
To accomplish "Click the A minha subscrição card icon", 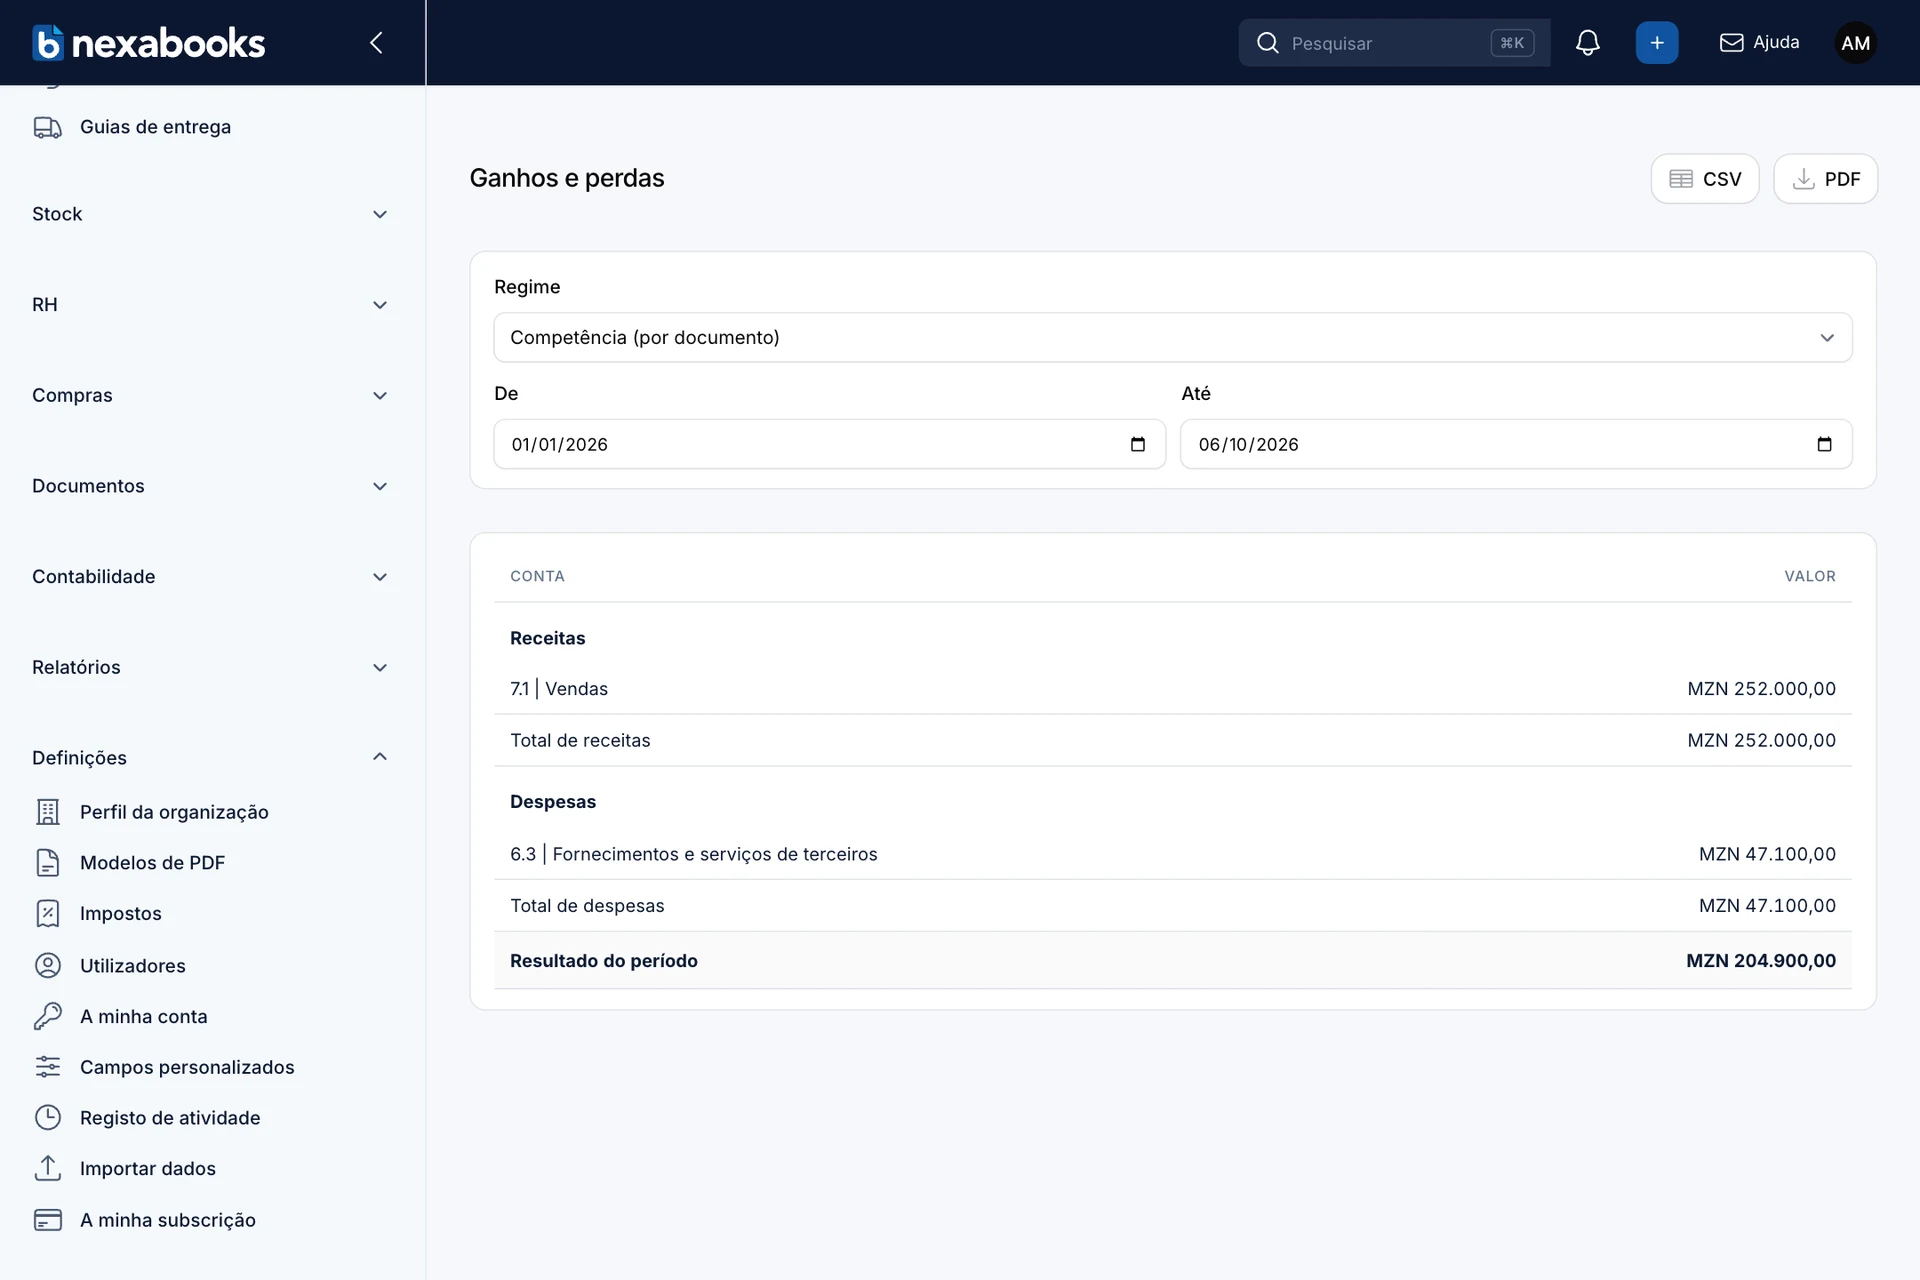I will (x=48, y=1220).
